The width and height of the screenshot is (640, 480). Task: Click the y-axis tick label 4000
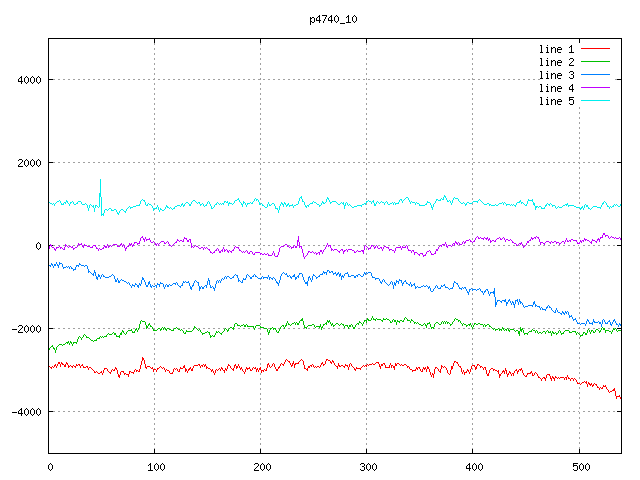click(28, 80)
